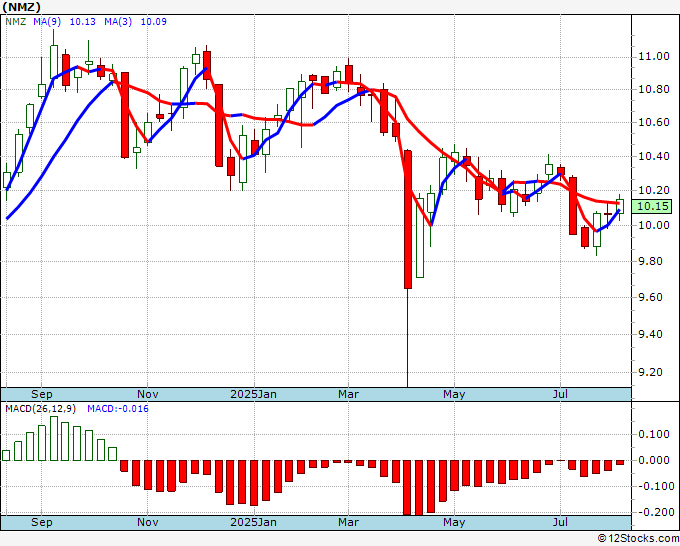680x546 pixels.
Task: Click the 10.60 price axis label
Action: tap(654, 122)
